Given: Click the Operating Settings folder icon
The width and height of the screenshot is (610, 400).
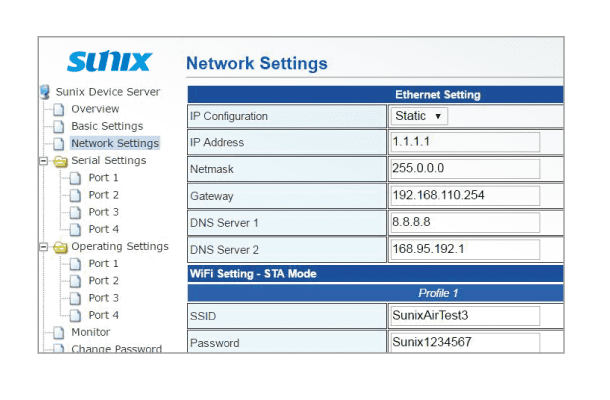Looking at the screenshot, I should (x=60, y=247).
